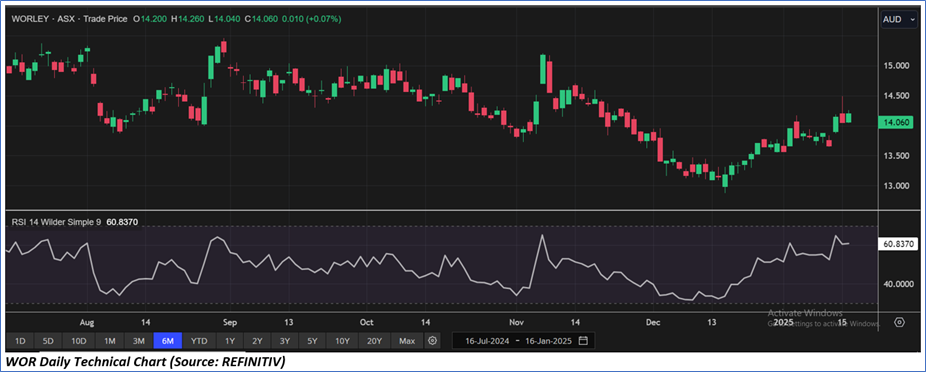Viewport: 926px width, 372px height.
Task: Select the 20Y time range
Action: coord(374,341)
